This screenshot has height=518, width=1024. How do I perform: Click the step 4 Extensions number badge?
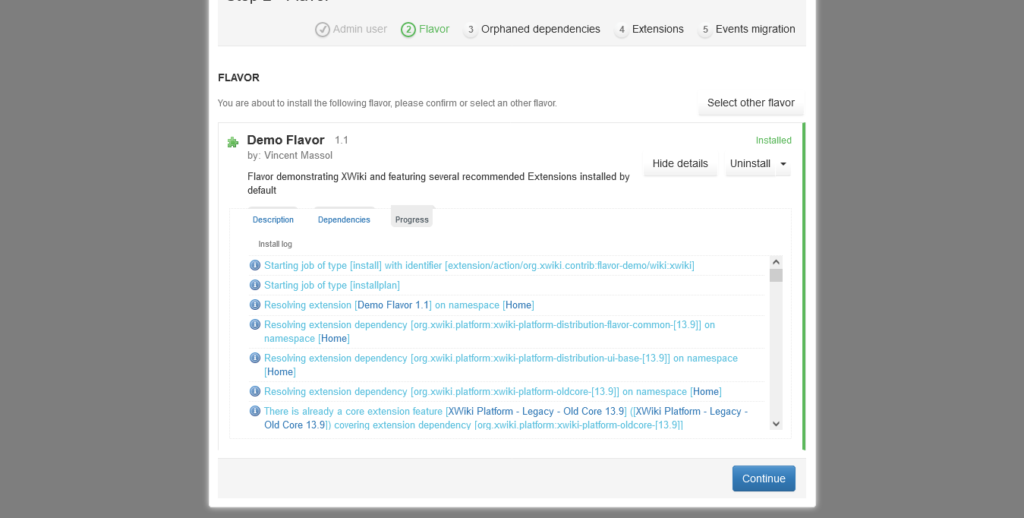[x=621, y=30]
